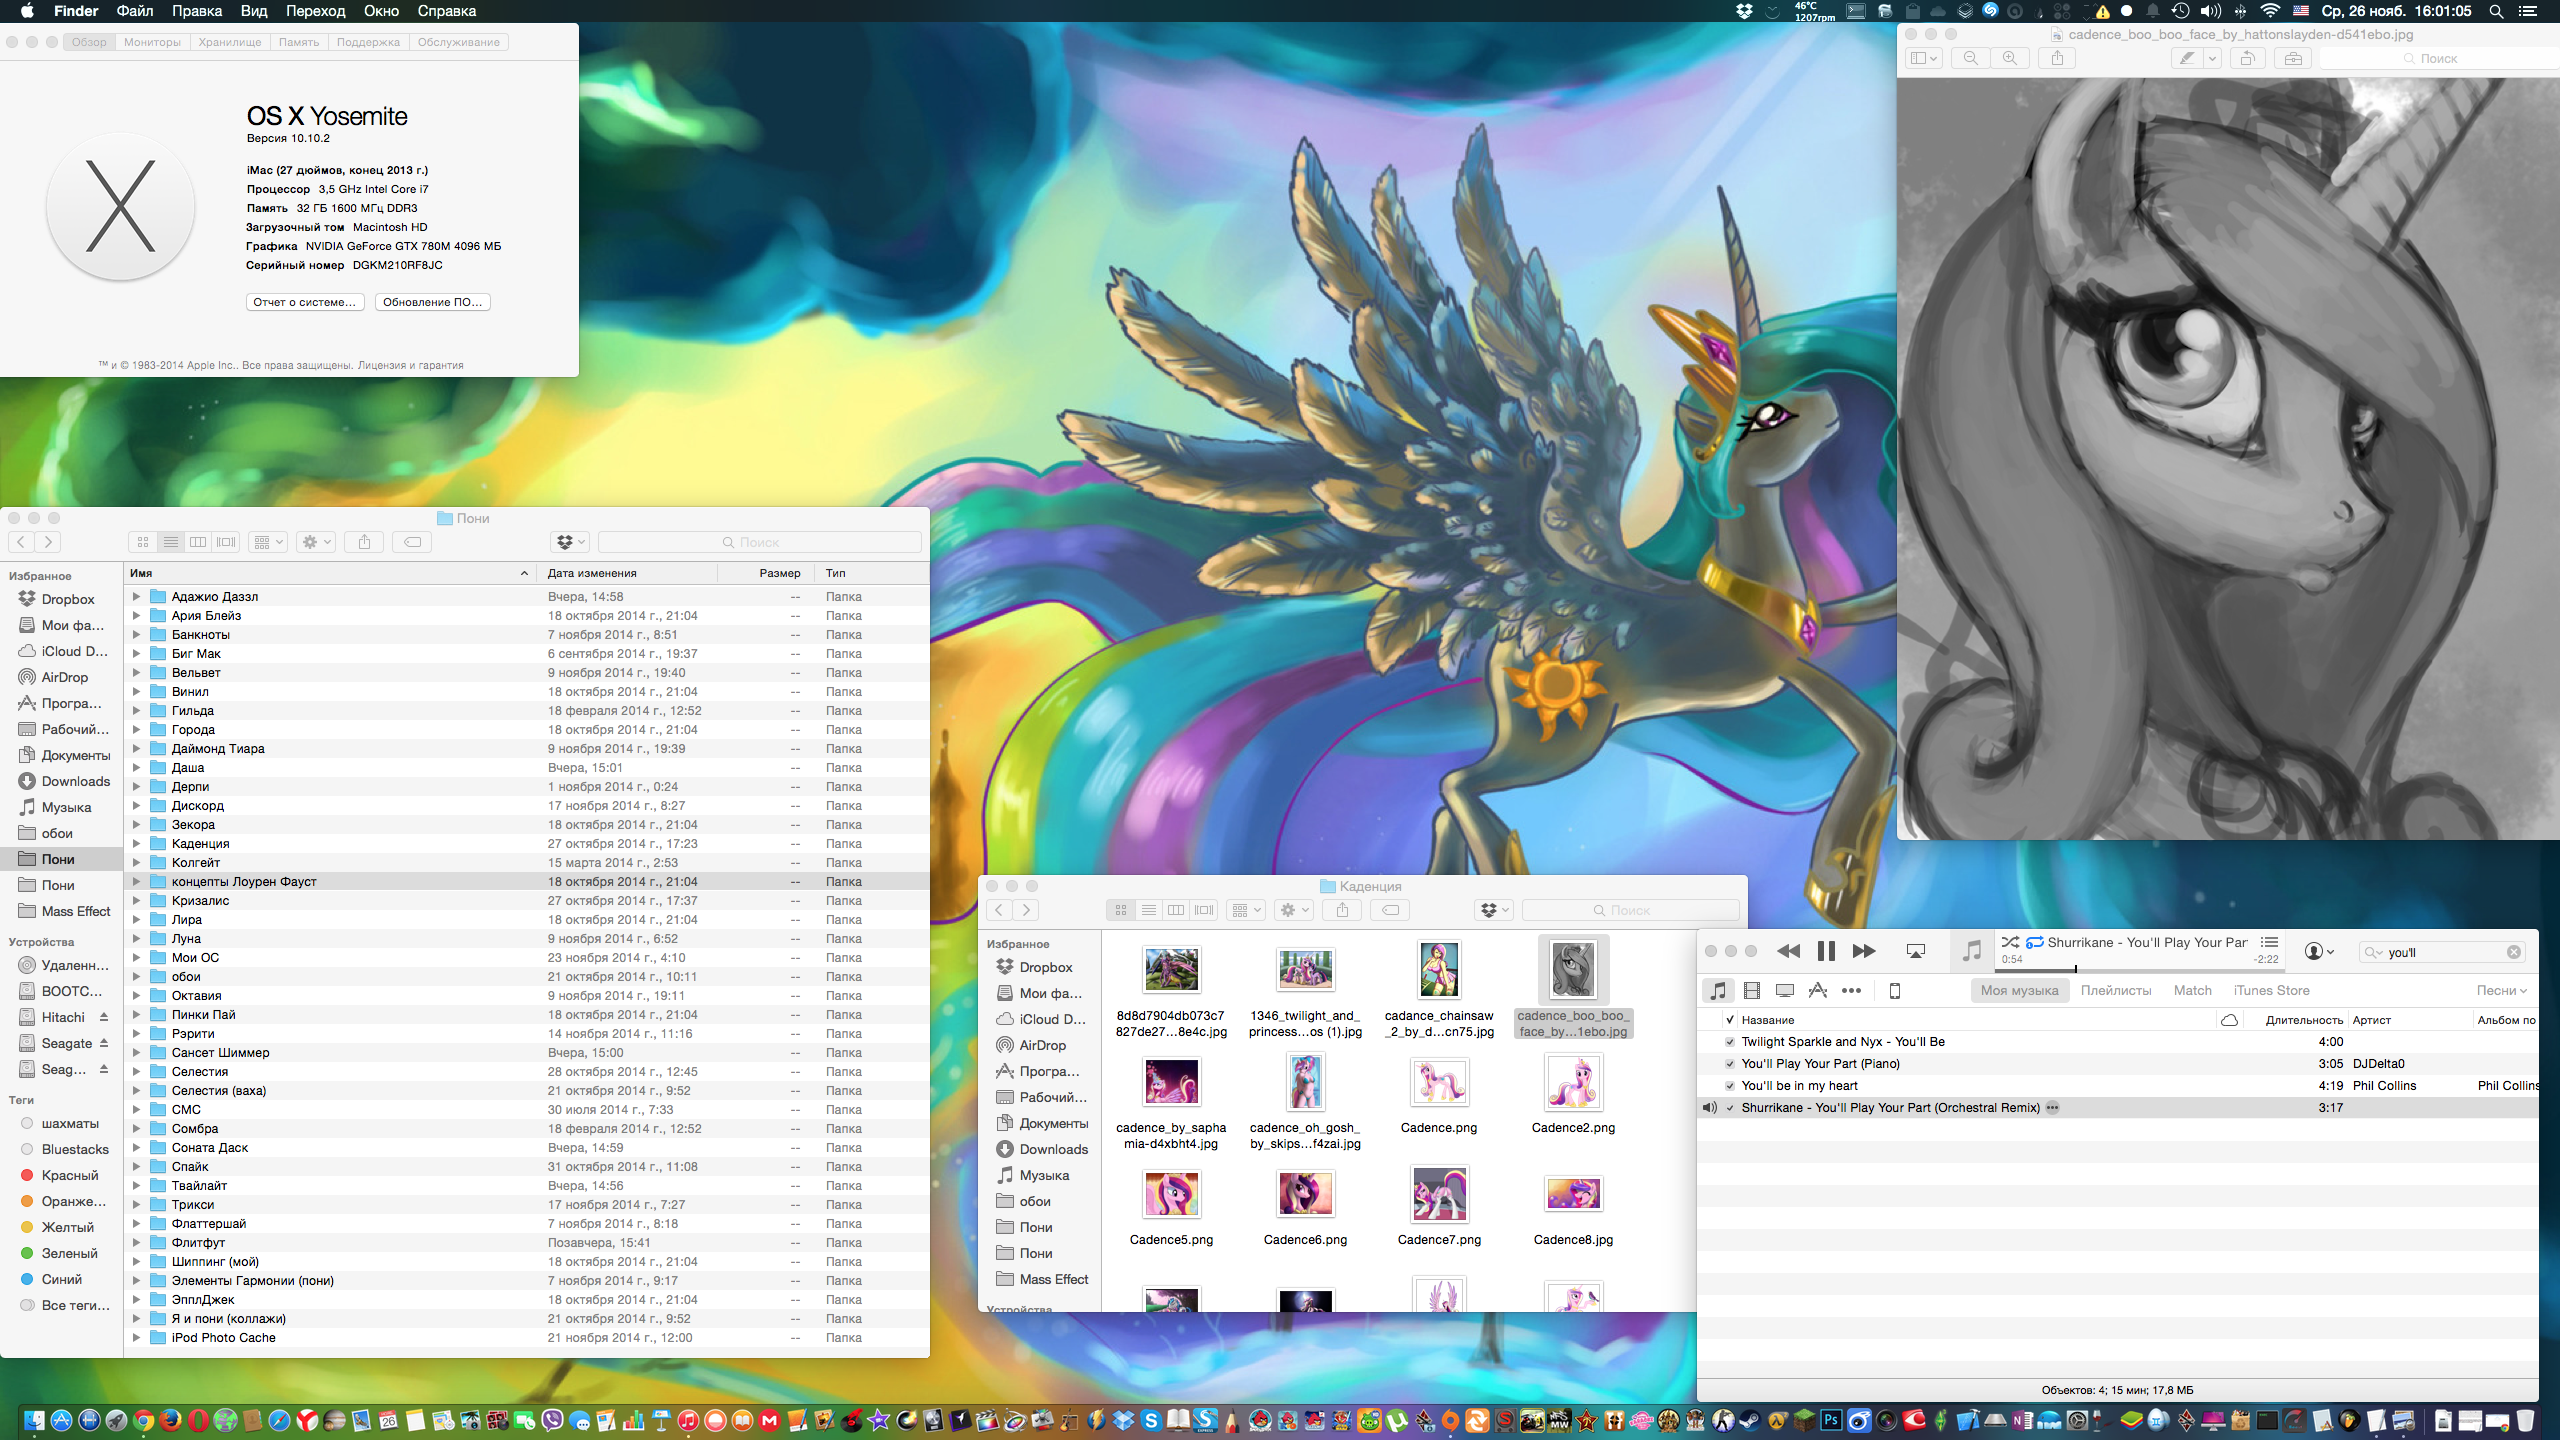2560x1440 pixels.
Task: Uncheck Twilight Sparkle and Nyx song
Action: (1730, 1042)
